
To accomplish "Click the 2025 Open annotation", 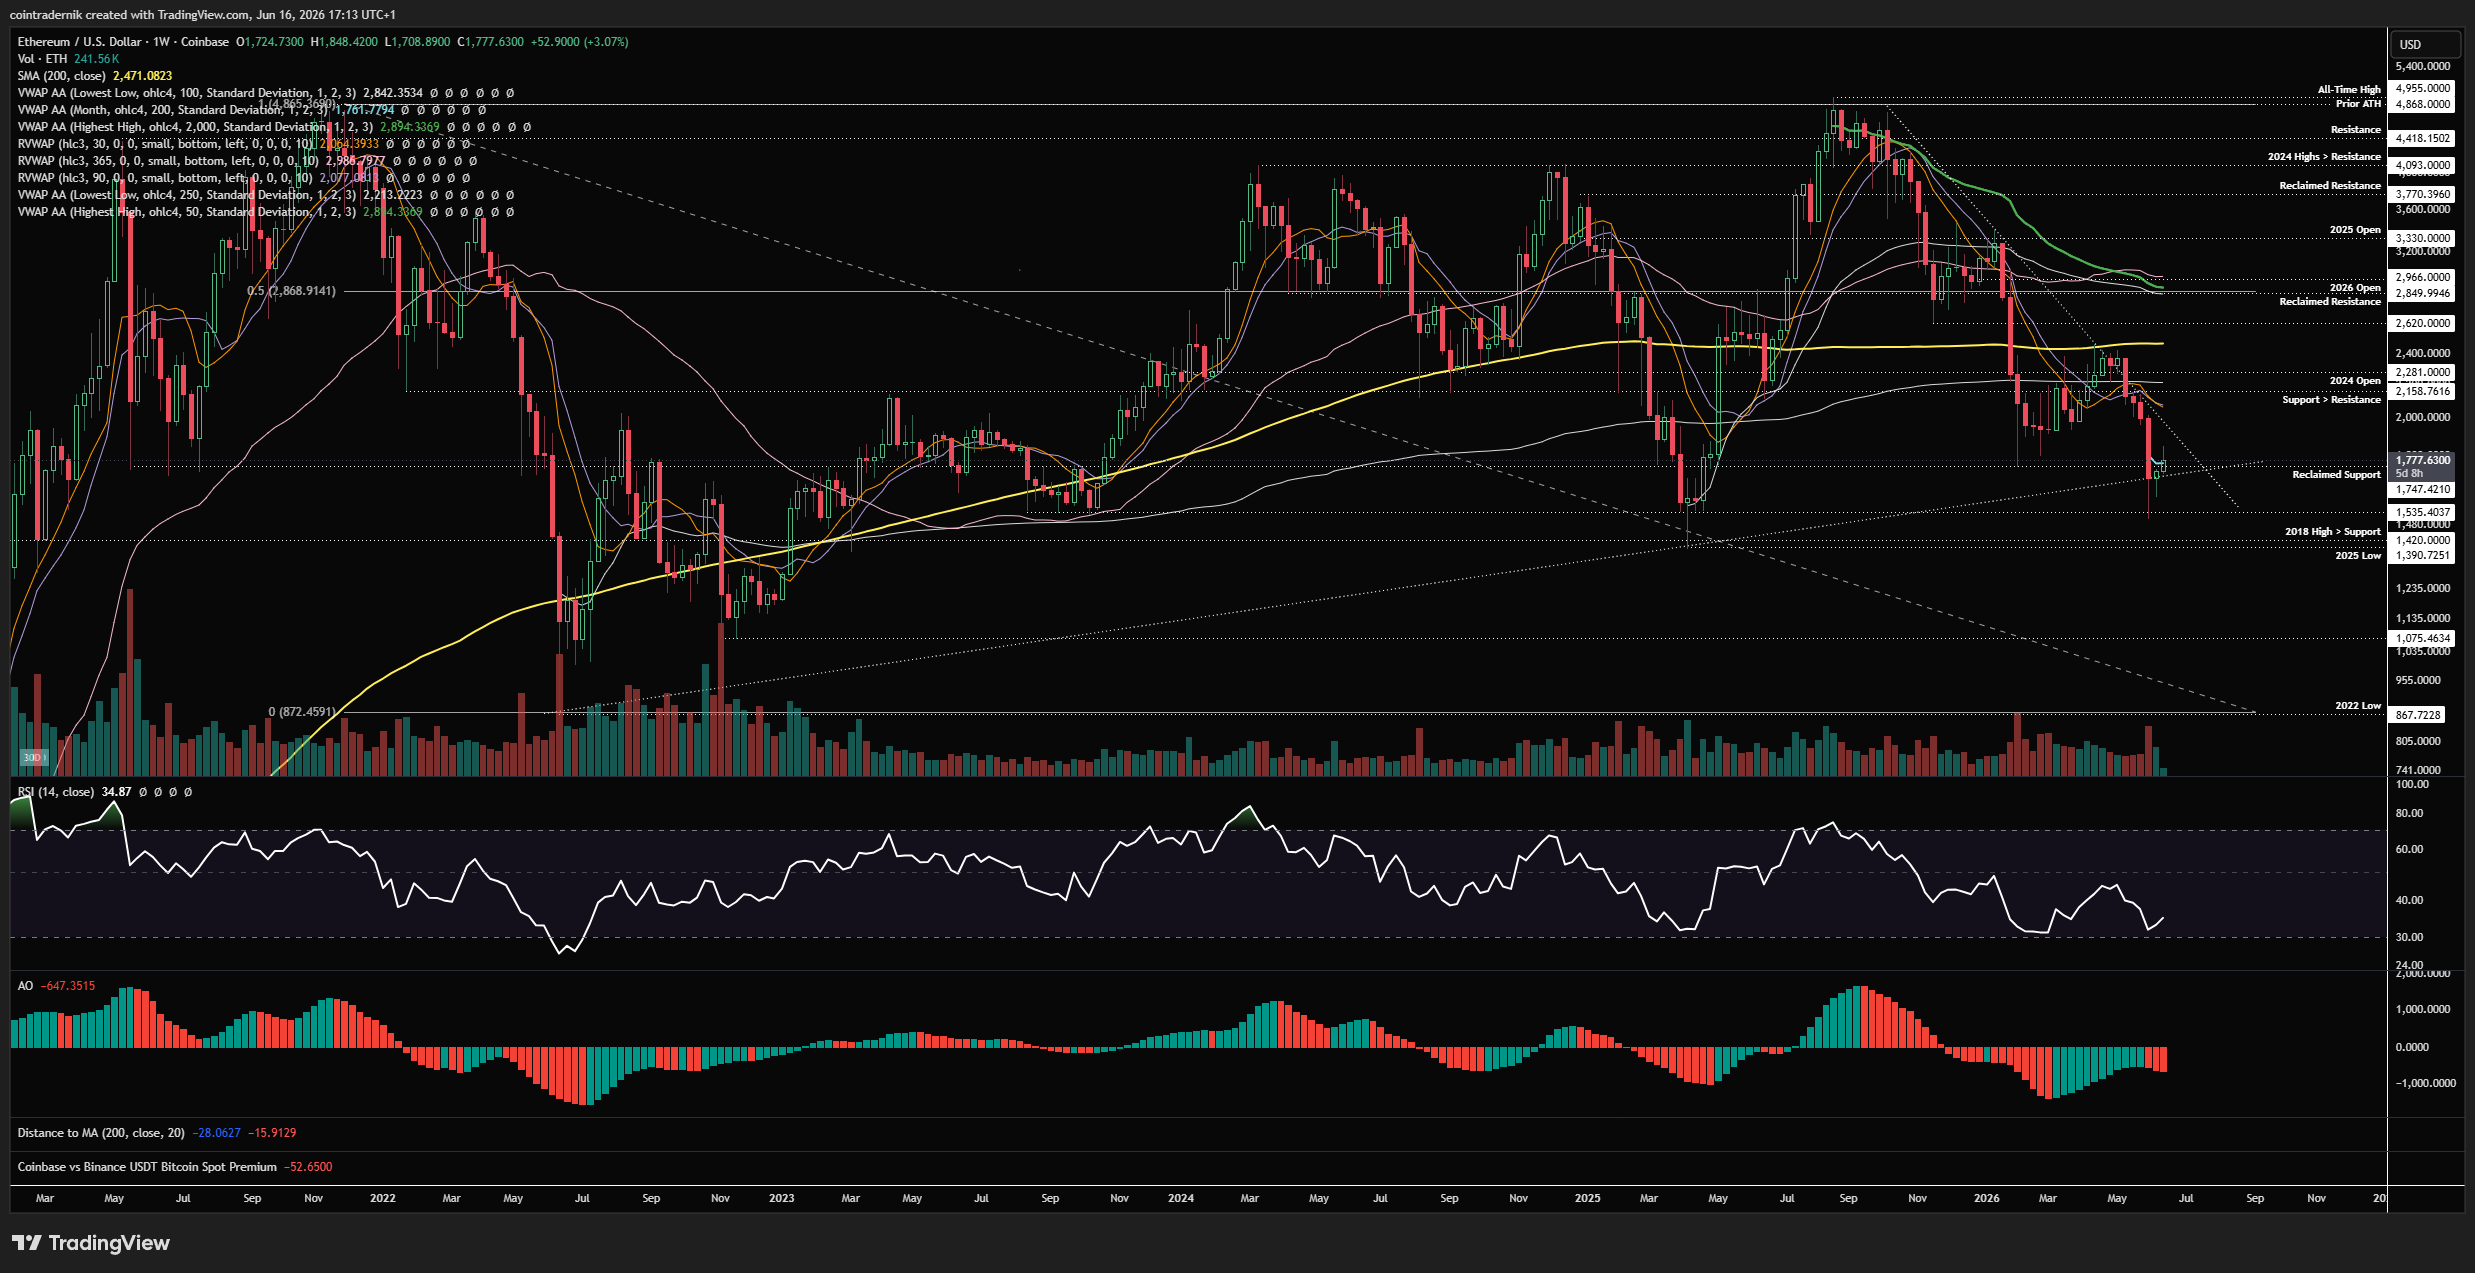I will 2355,230.
